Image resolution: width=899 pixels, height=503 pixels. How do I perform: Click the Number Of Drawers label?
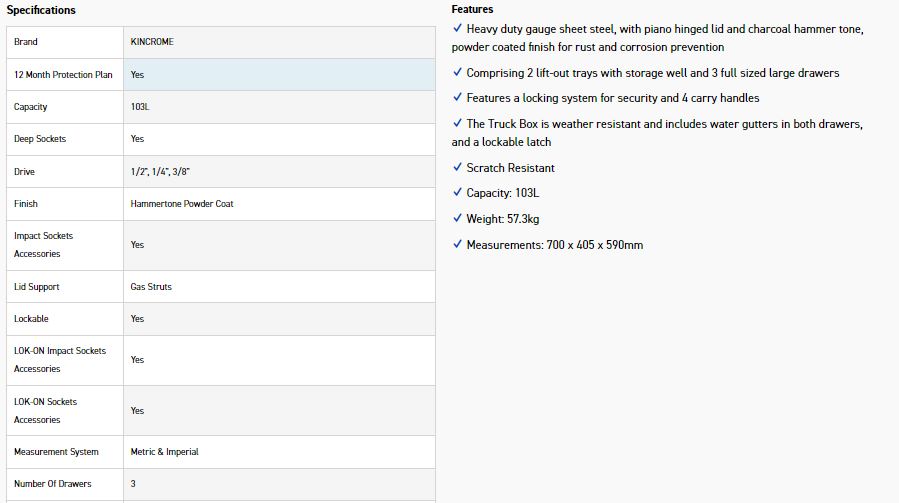[x=52, y=484]
